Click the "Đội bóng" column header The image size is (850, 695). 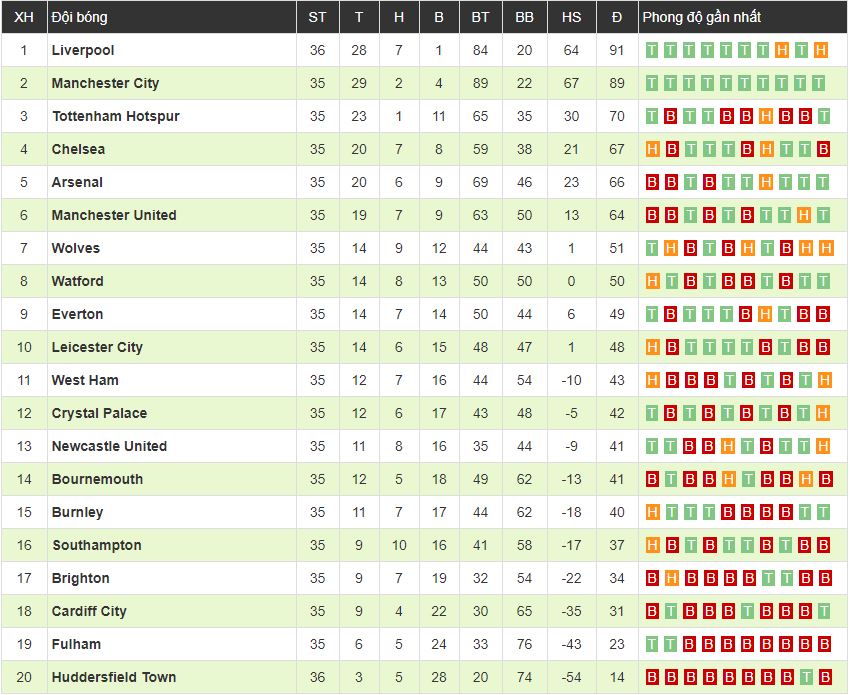(x=80, y=17)
